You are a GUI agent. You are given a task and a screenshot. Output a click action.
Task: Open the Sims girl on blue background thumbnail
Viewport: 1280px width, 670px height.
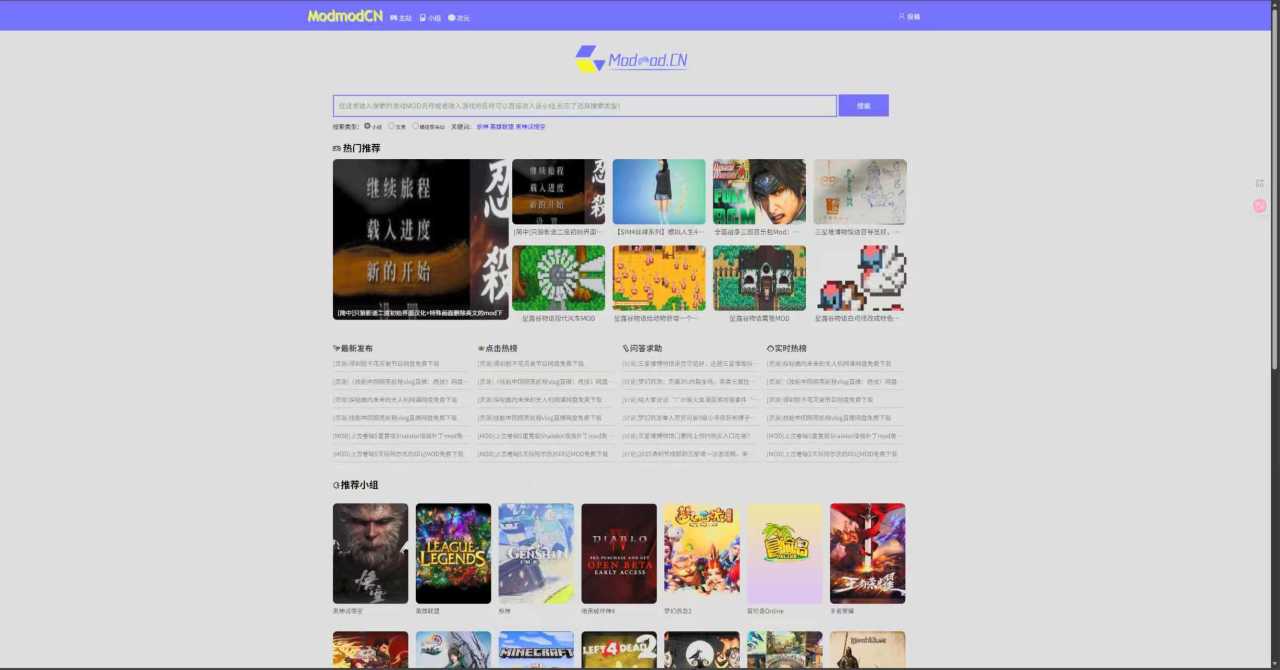[x=659, y=192]
